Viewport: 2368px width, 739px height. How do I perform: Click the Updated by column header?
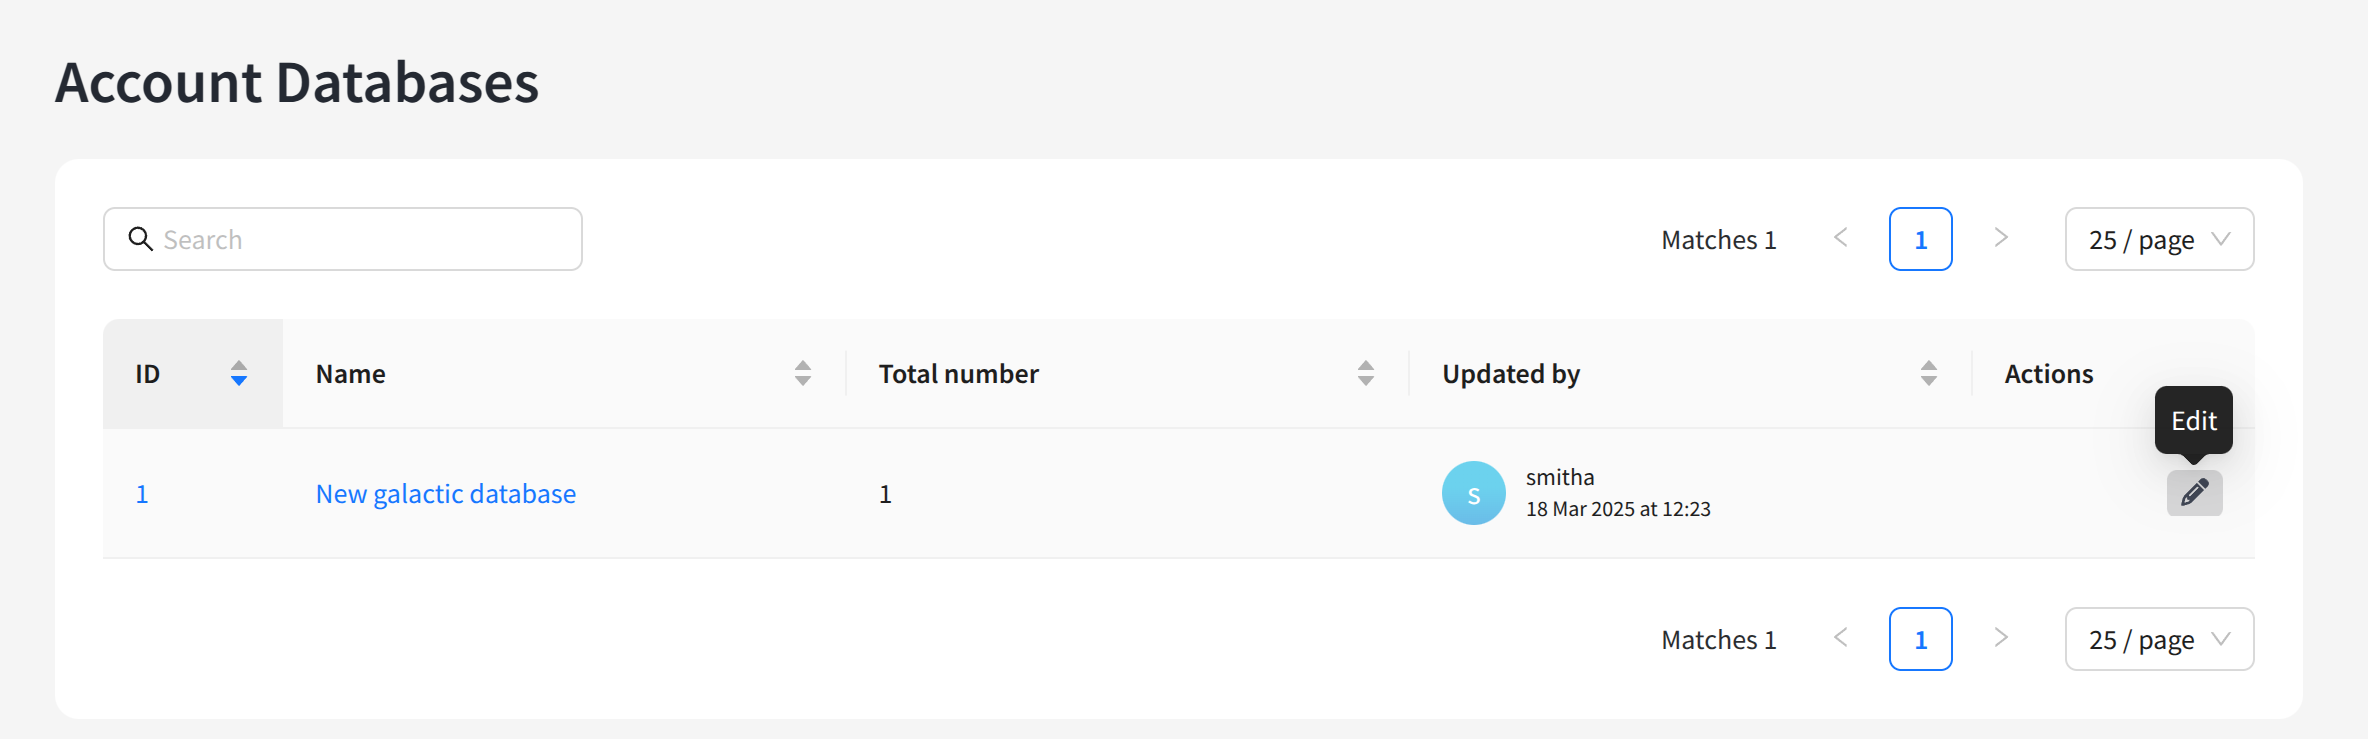pyautogui.click(x=1510, y=374)
